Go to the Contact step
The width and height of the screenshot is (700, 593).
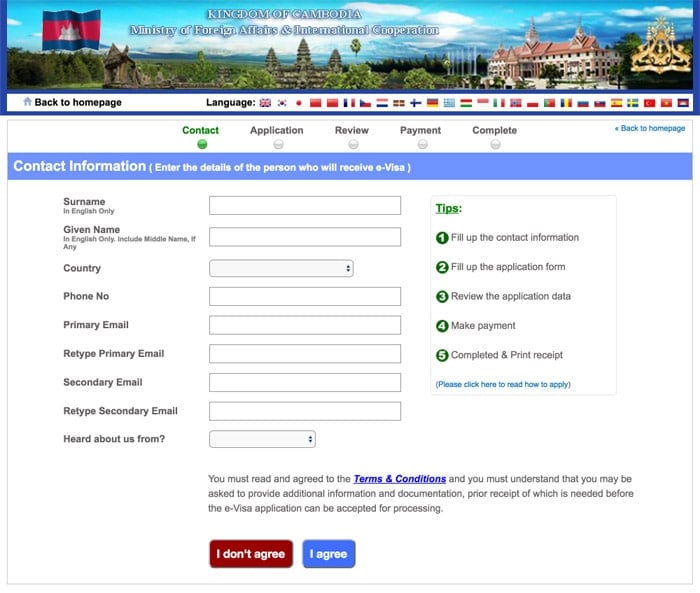point(200,136)
